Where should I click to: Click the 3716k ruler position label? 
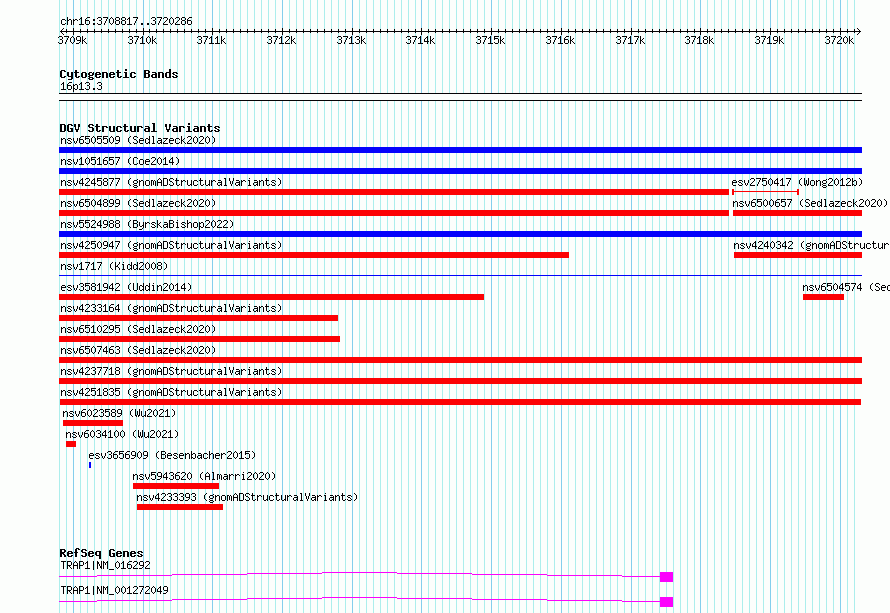560,40
